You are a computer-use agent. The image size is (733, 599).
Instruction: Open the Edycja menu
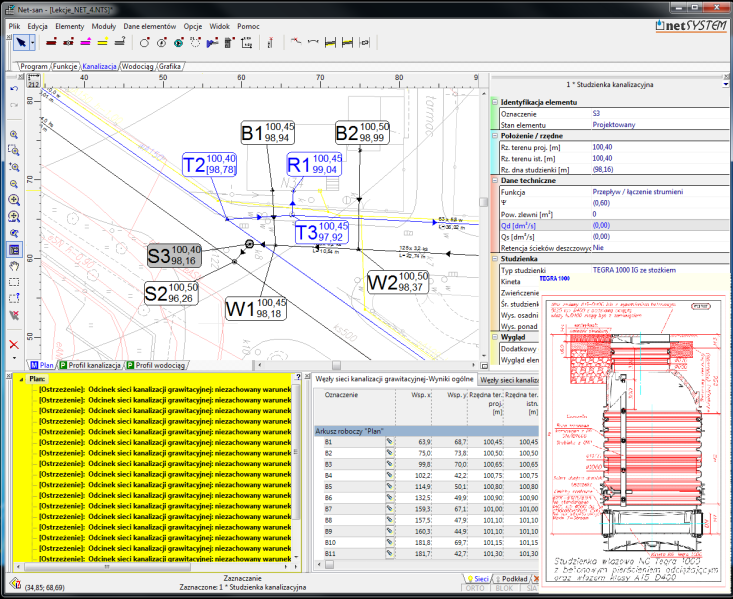coord(37,26)
